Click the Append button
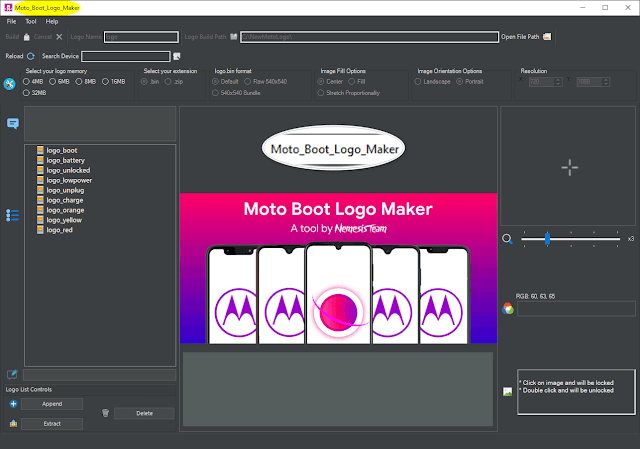Viewport: 640px width, 449px height. coord(52,404)
